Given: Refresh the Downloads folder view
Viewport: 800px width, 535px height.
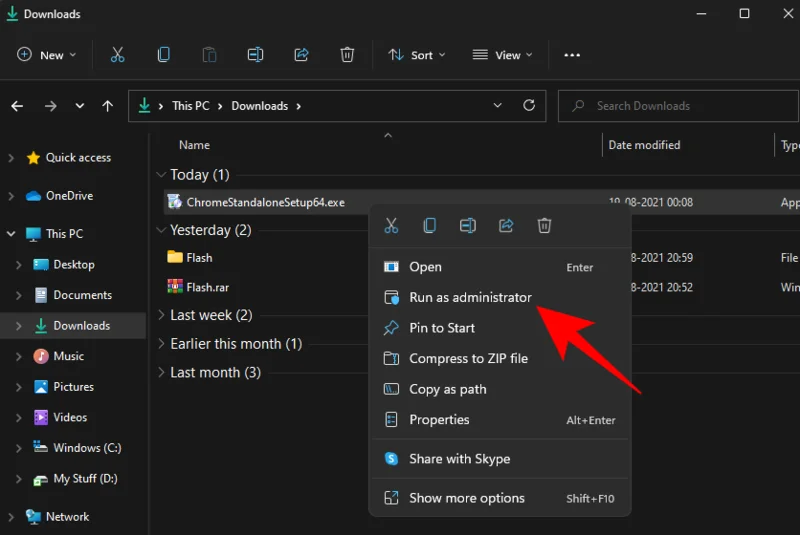Looking at the screenshot, I should (529, 106).
